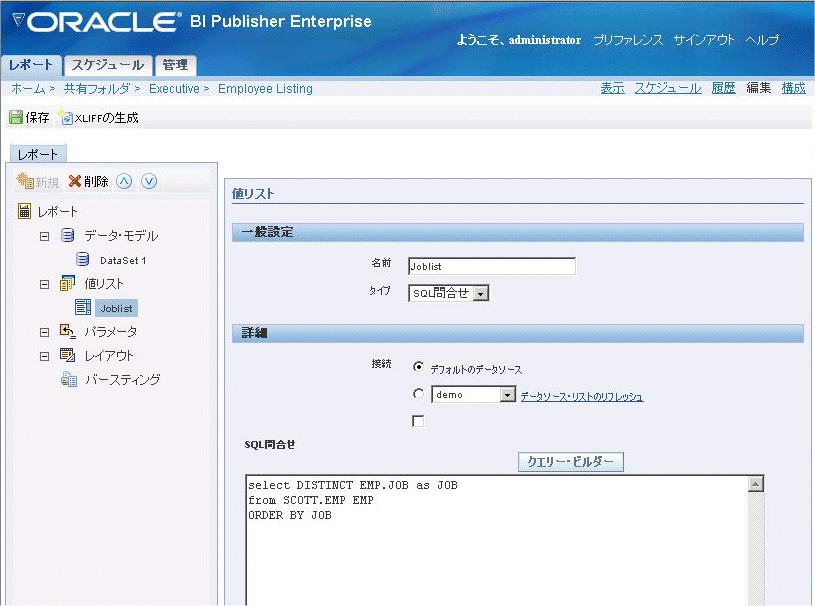Click the New item icon in tree toolbar
The height and width of the screenshot is (606, 815).
click(24, 181)
